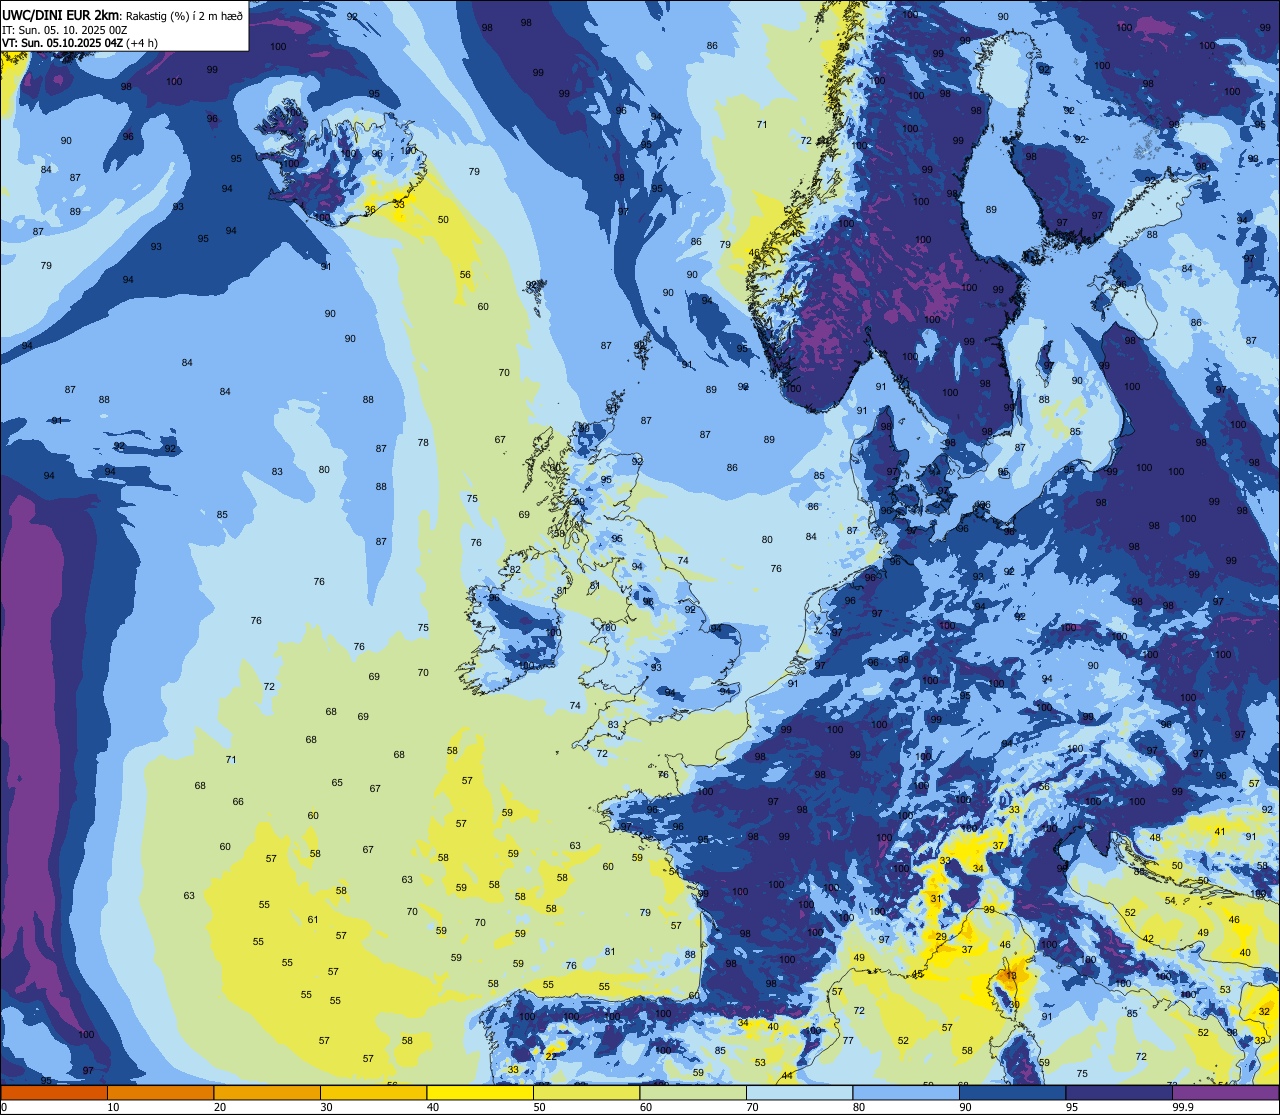Screen dimensions: 1280x1115
Task: Click the value 41 over the Balkans
Action: click(1220, 832)
